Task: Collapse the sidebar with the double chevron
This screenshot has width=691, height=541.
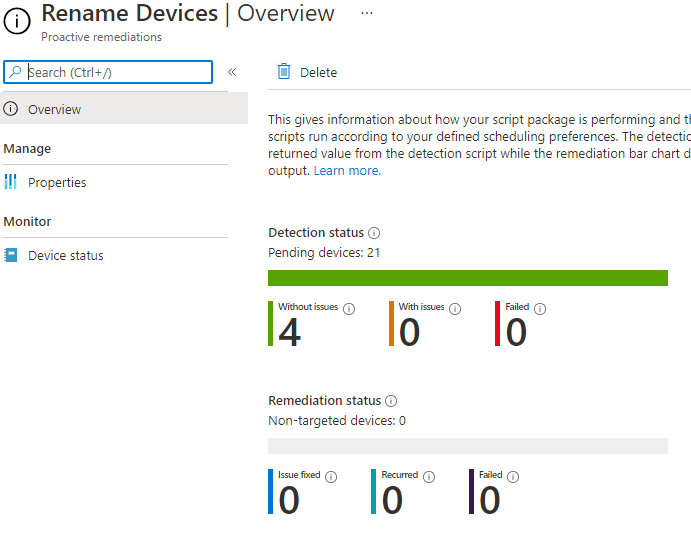Action: tap(232, 72)
